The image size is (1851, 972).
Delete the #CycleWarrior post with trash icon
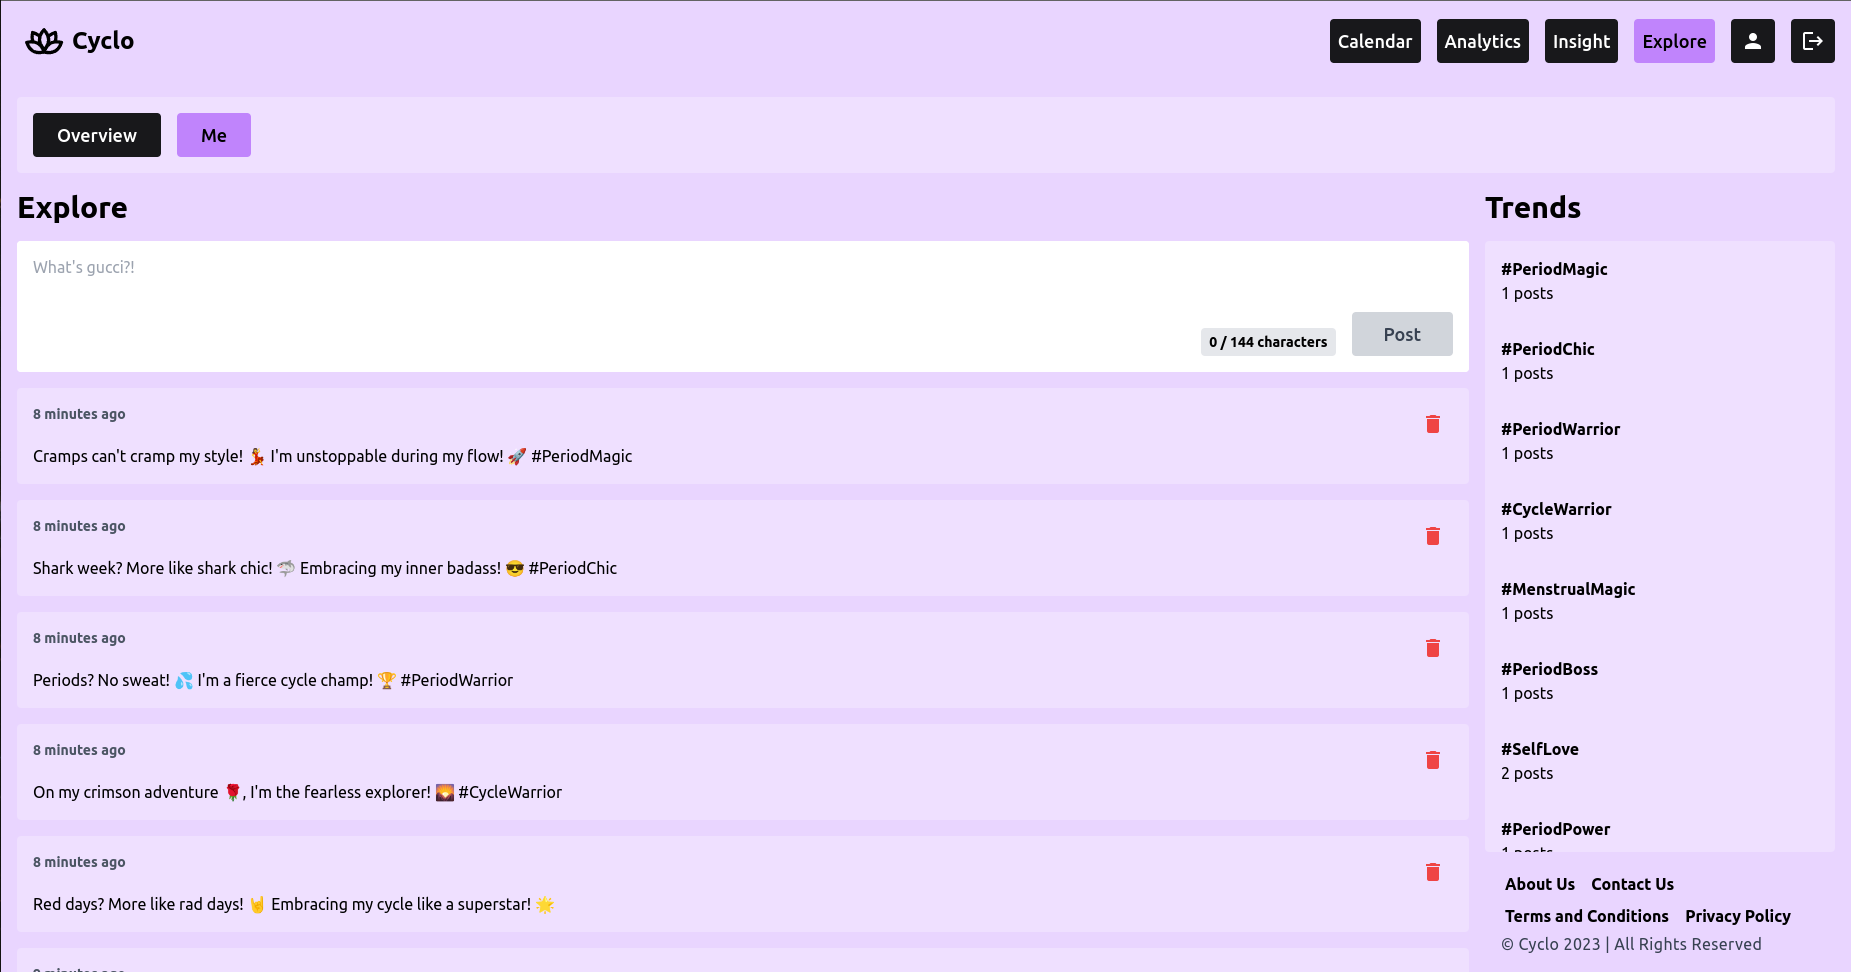(1433, 760)
